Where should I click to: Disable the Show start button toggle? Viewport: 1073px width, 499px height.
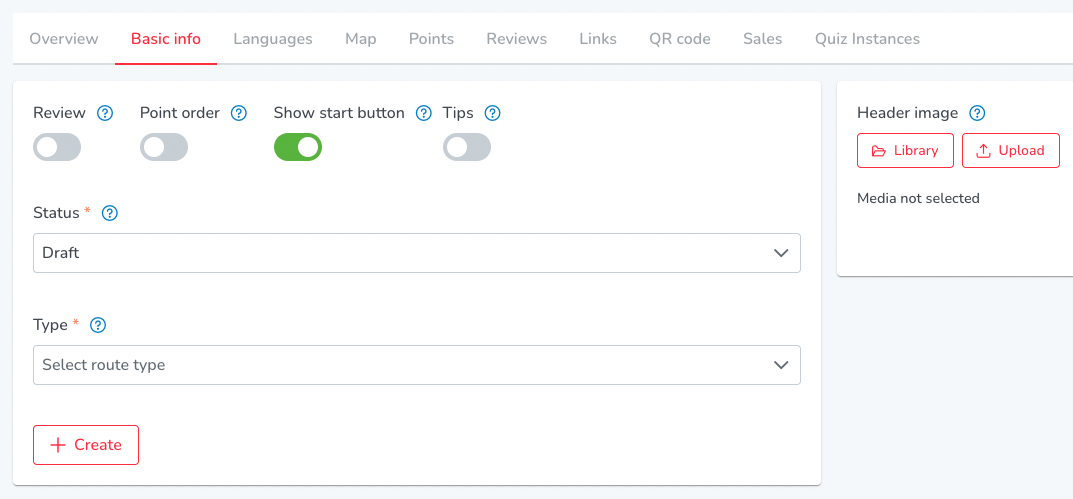coord(298,147)
